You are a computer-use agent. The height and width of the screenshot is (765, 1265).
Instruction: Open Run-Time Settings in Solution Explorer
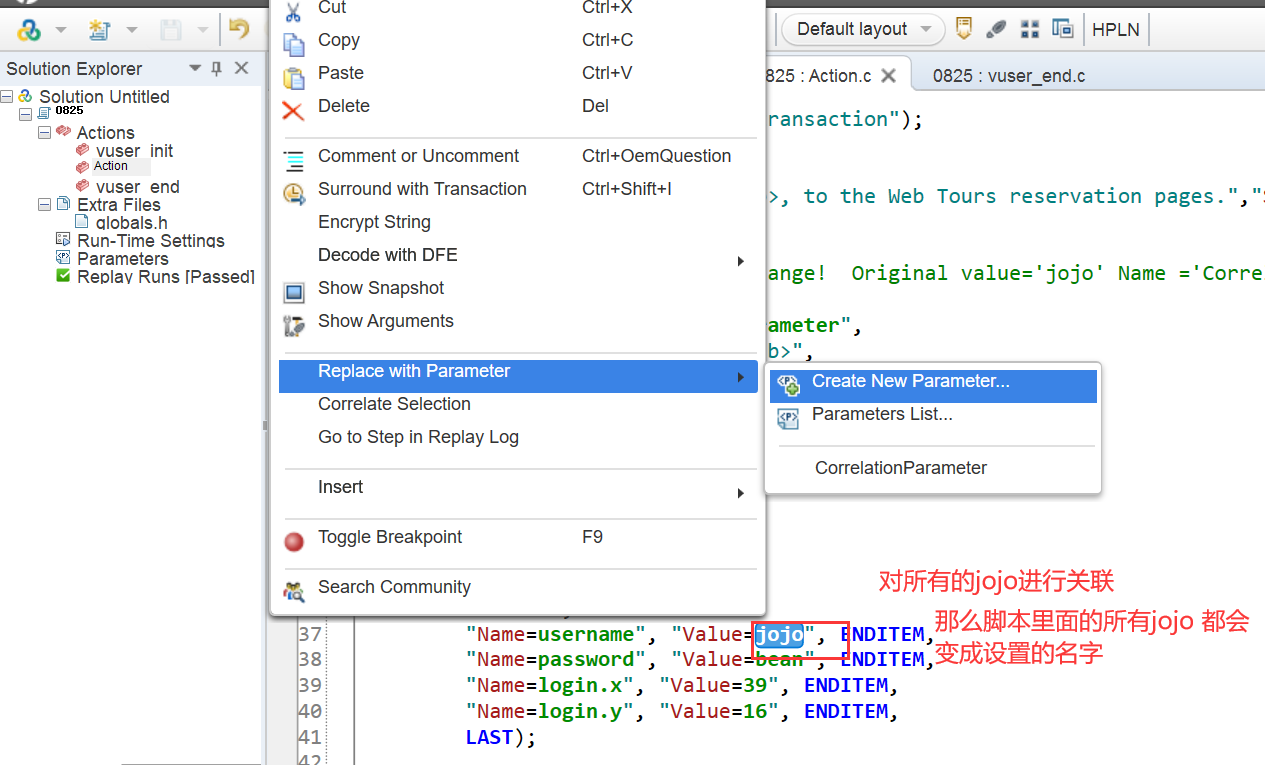tap(151, 241)
